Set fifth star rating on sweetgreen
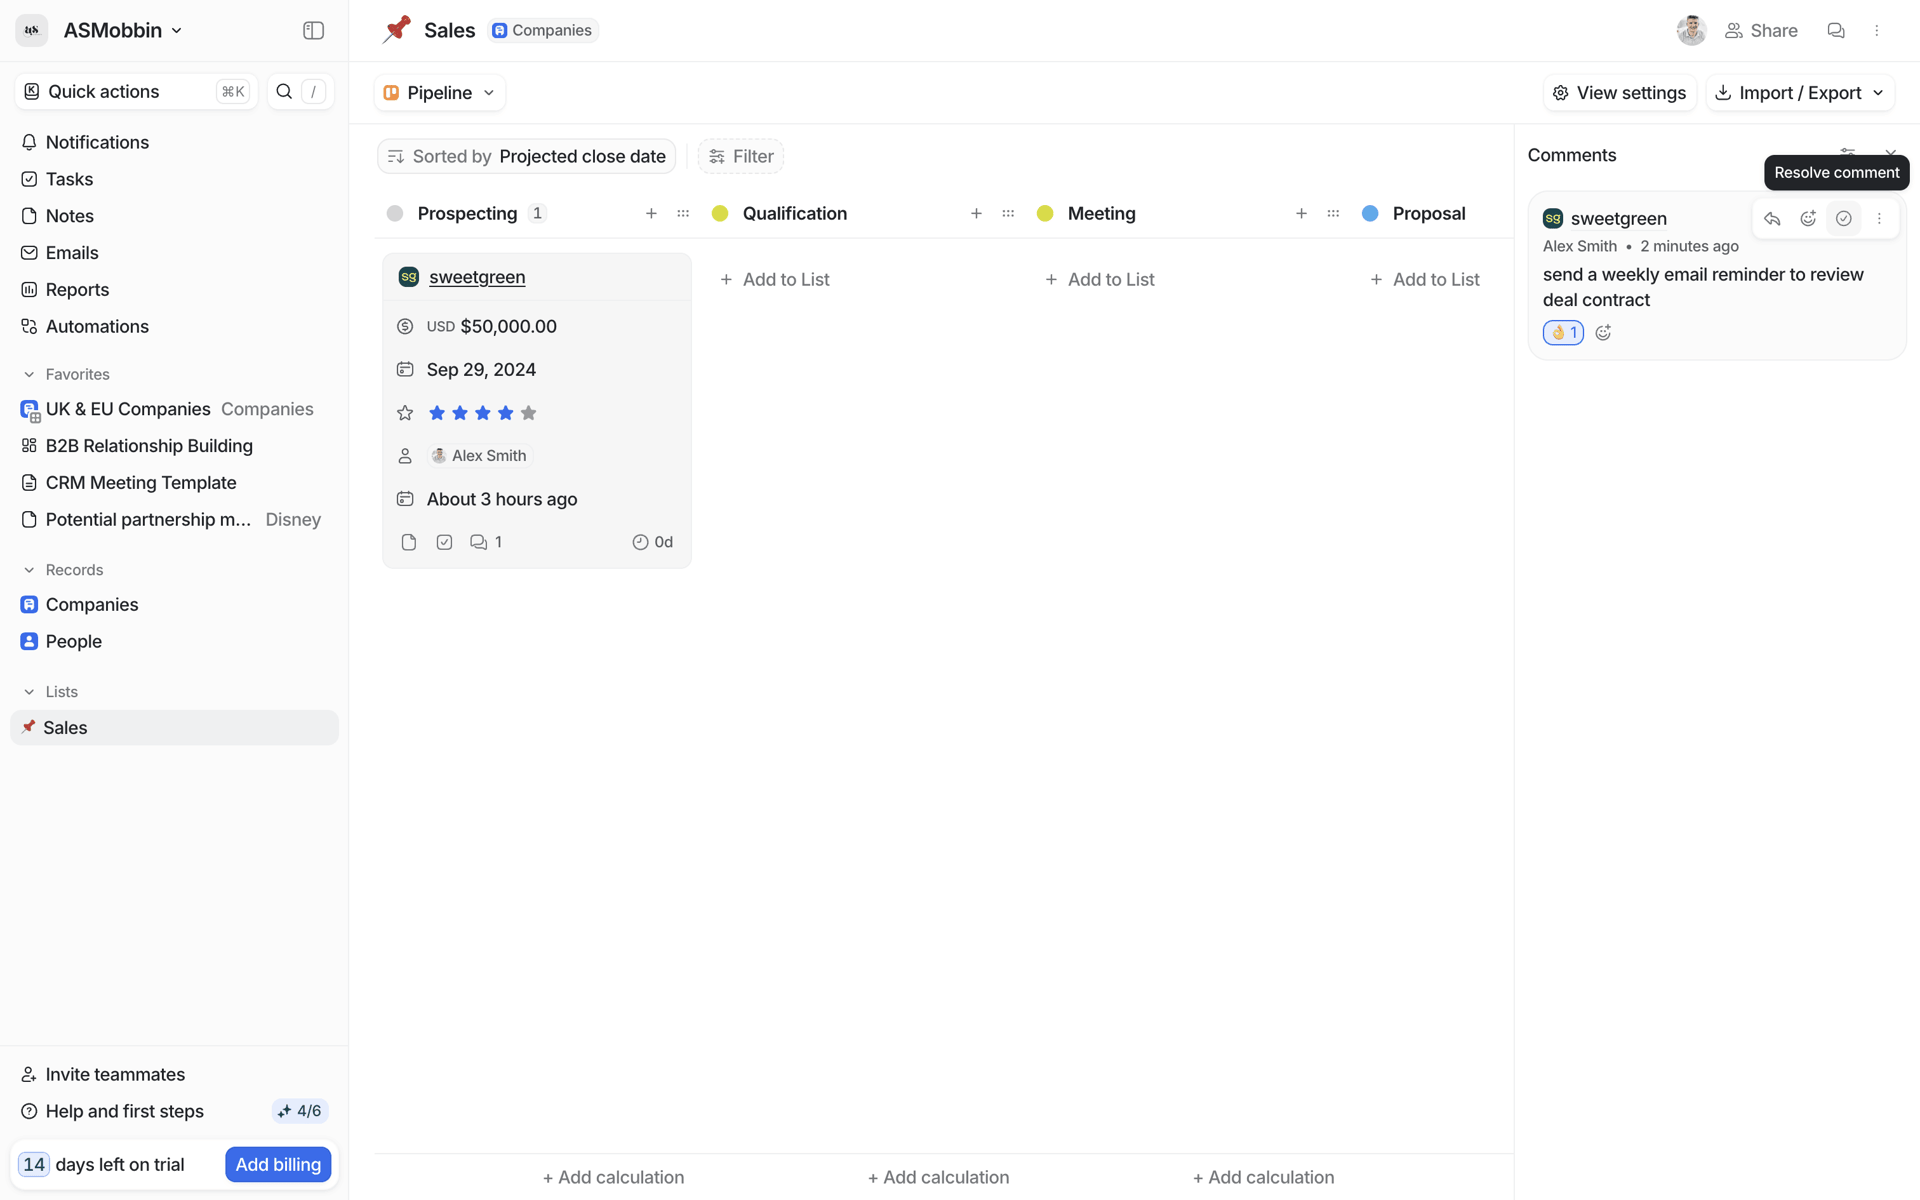1920x1200 pixels. tap(529, 413)
